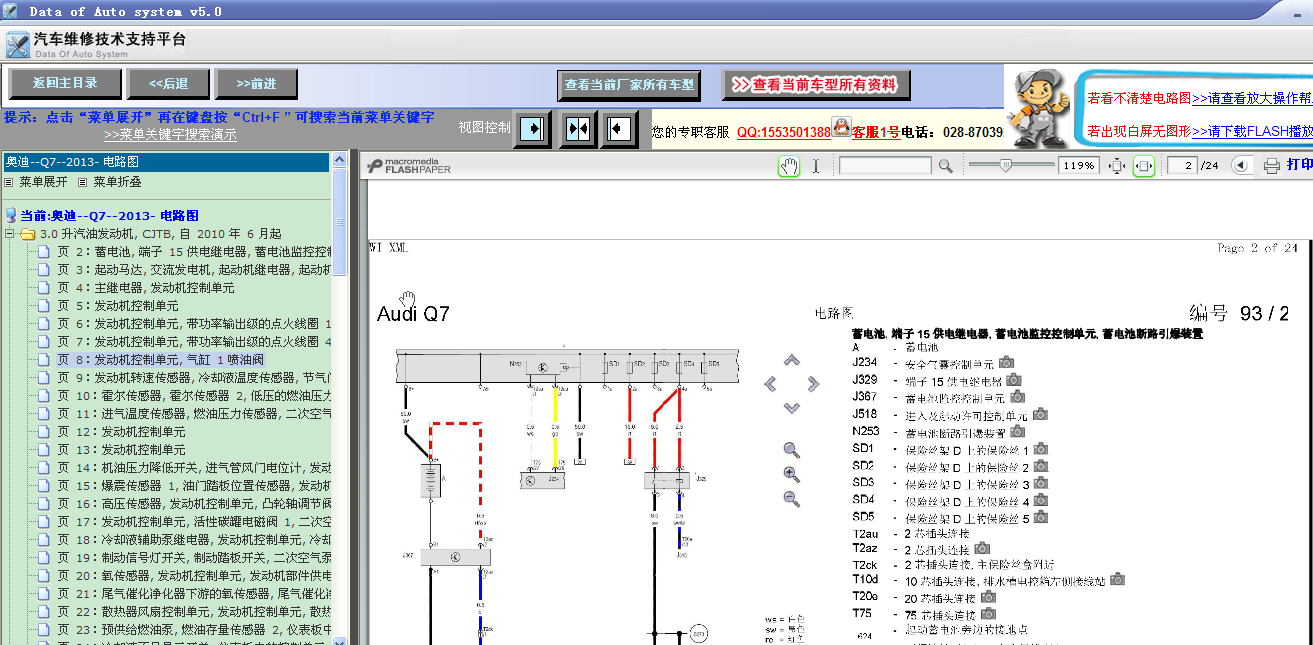Click view control right-panel button
The image size is (1313, 645).
click(x=620, y=128)
